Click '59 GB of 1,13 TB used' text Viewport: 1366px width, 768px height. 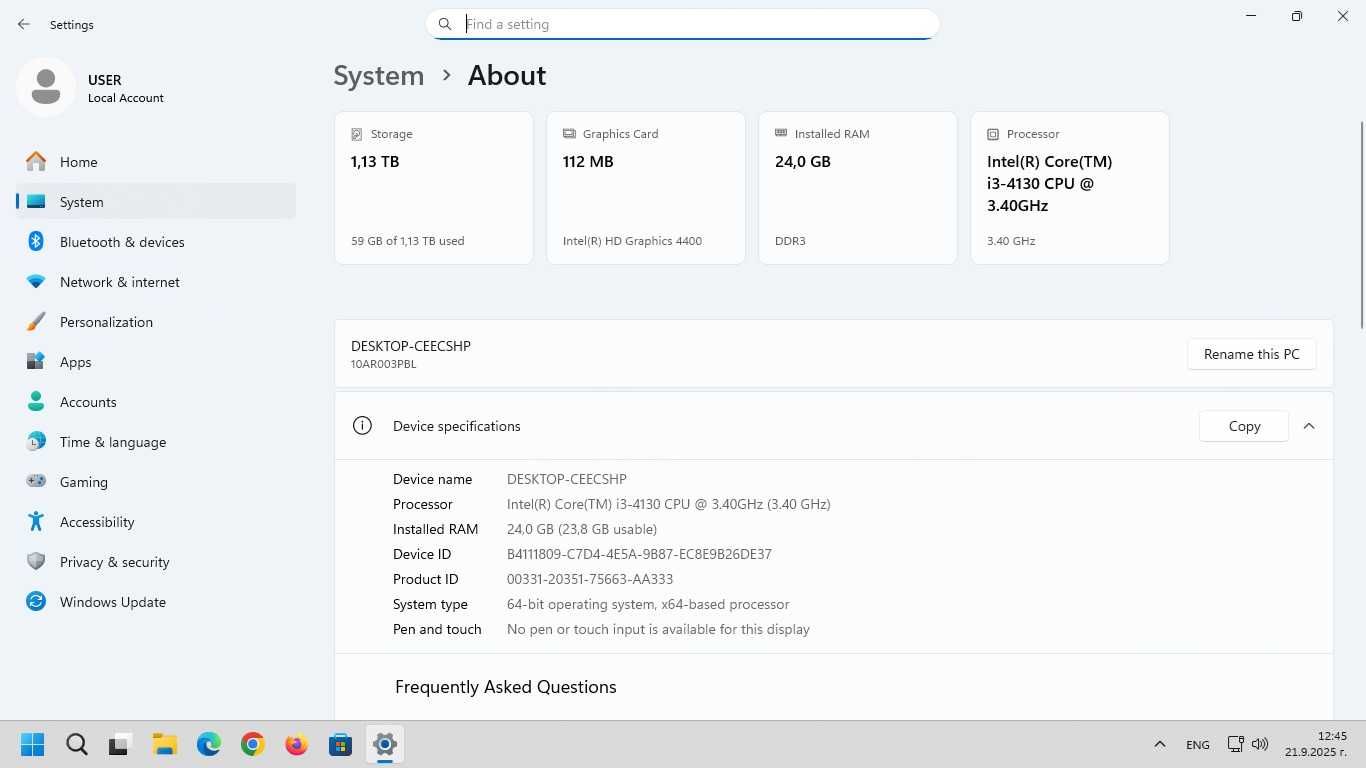408,241
